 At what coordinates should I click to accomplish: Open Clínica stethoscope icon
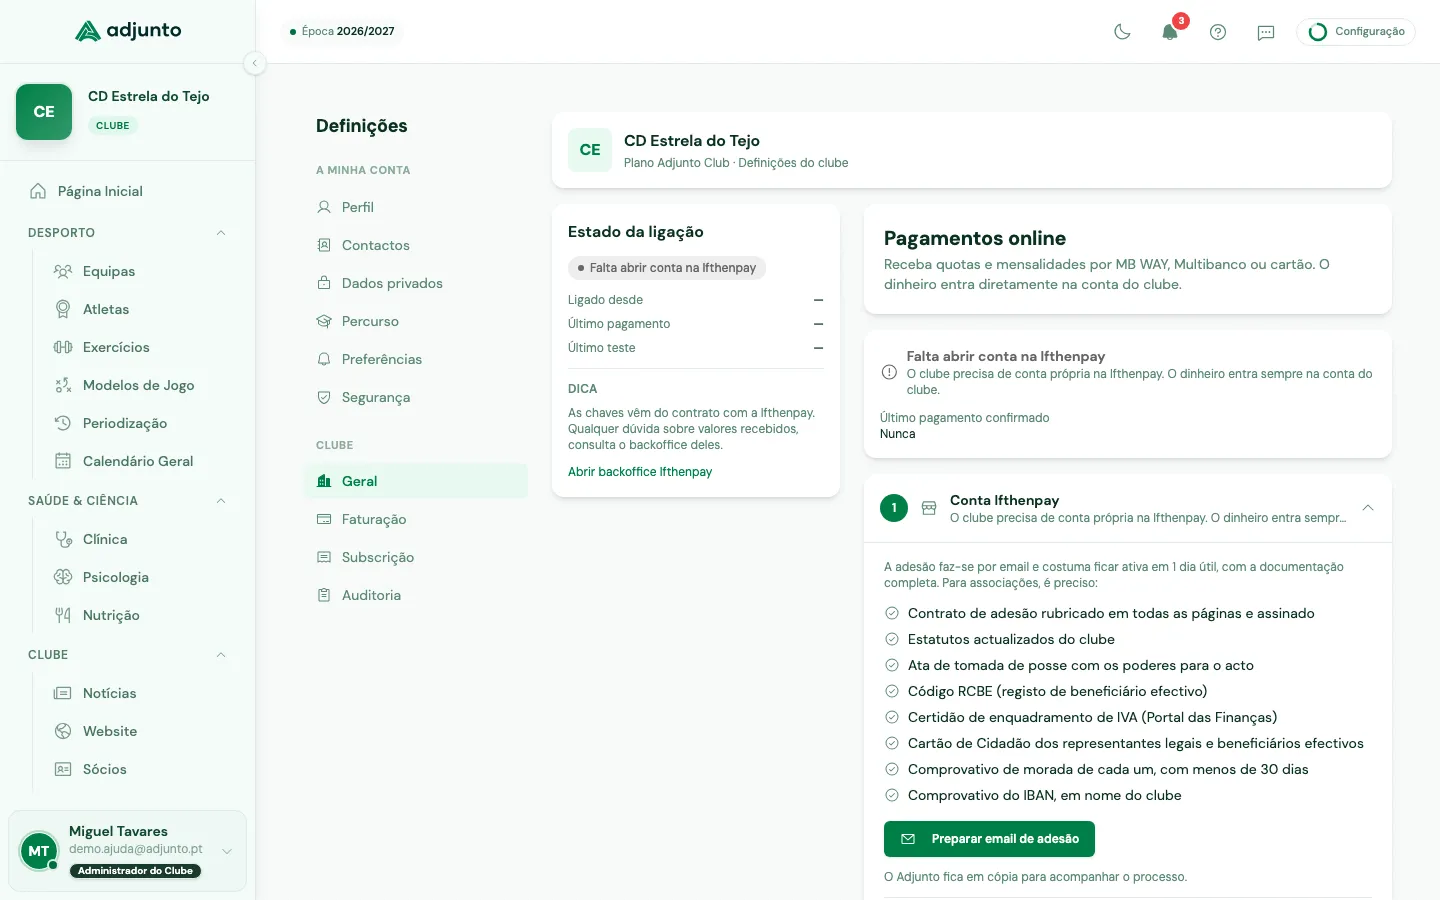click(63, 539)
